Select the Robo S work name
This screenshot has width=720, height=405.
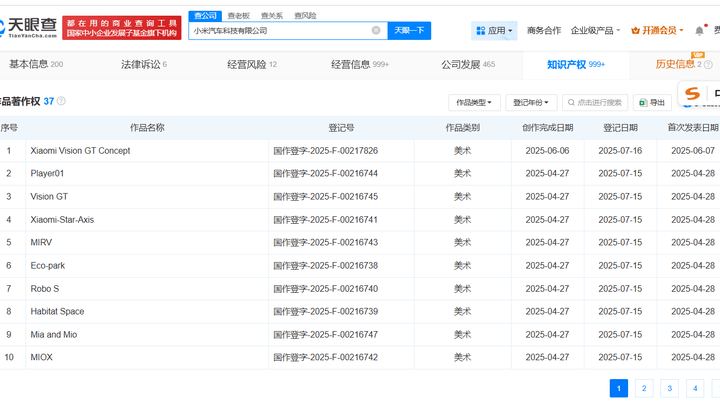click(x=45, y=288)
